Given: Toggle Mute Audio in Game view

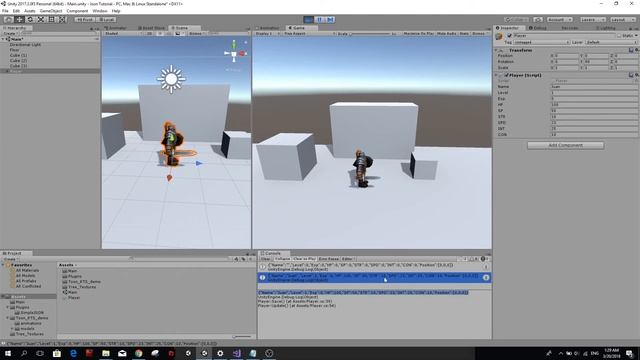Looking at the screenshot, I should click(447, 33).
